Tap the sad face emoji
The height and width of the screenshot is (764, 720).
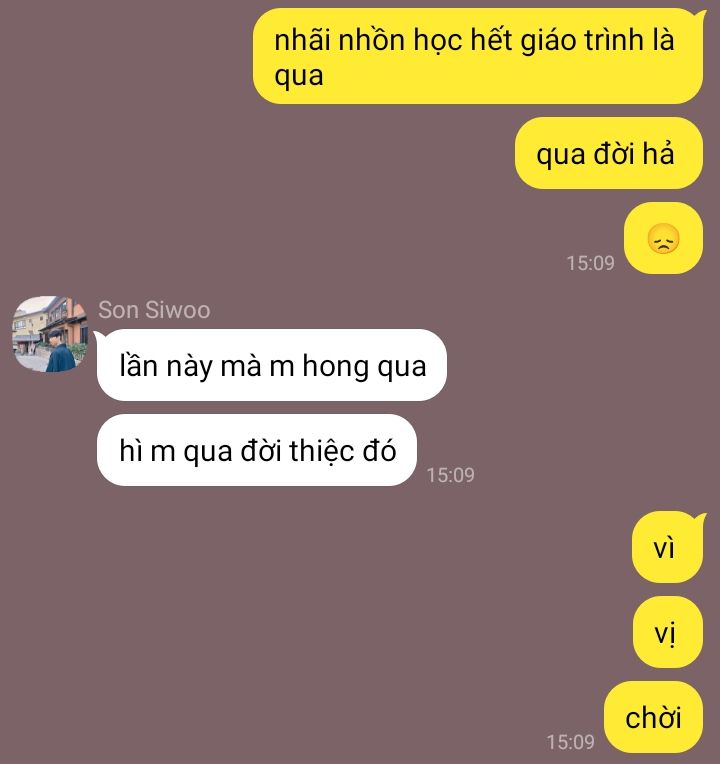[663, 238]
